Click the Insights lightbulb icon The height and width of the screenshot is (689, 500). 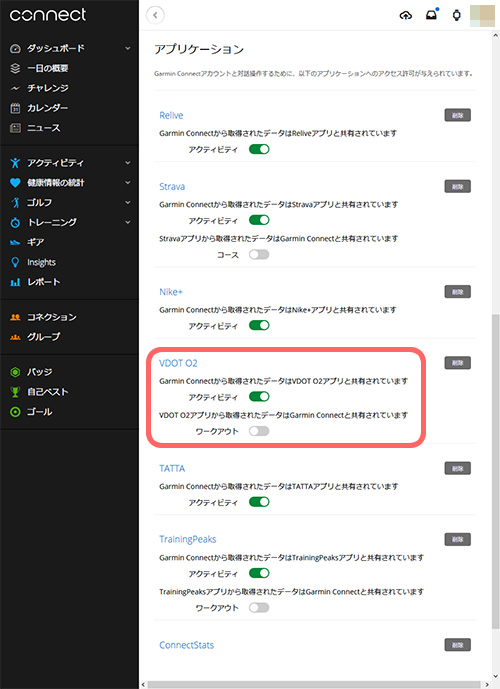click(x=15, y=262)
